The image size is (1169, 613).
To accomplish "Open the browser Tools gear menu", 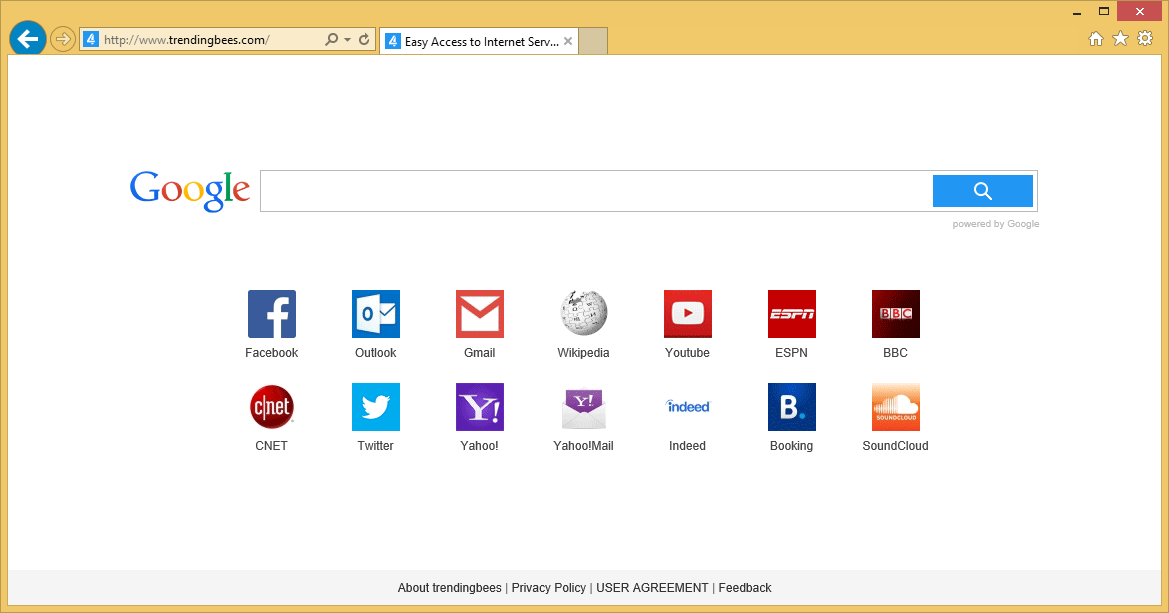I will tap(1145, 39).
